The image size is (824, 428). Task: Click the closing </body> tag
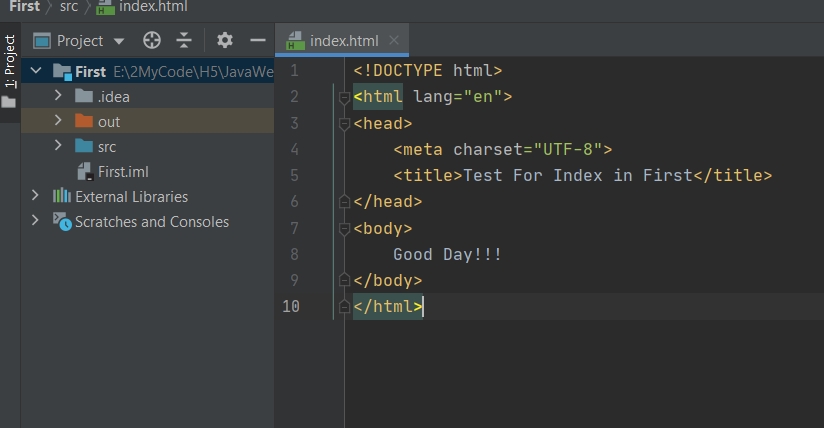(388, 280)
